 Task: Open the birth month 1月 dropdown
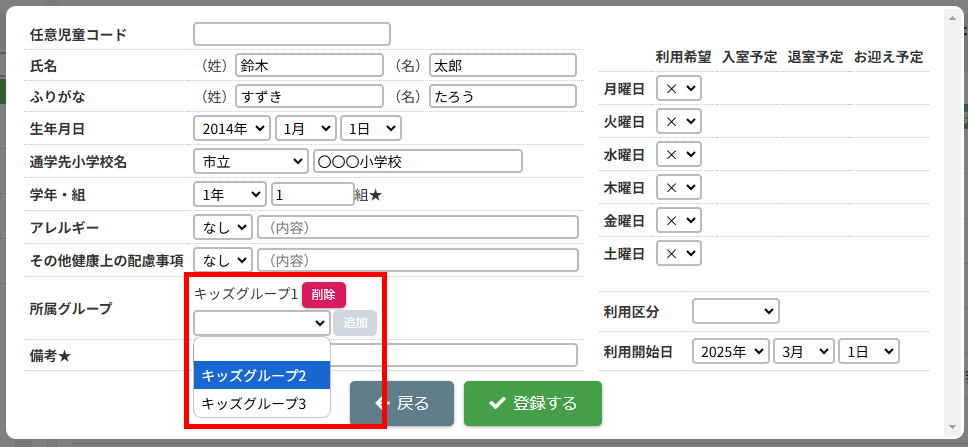(x=305, y=128)
